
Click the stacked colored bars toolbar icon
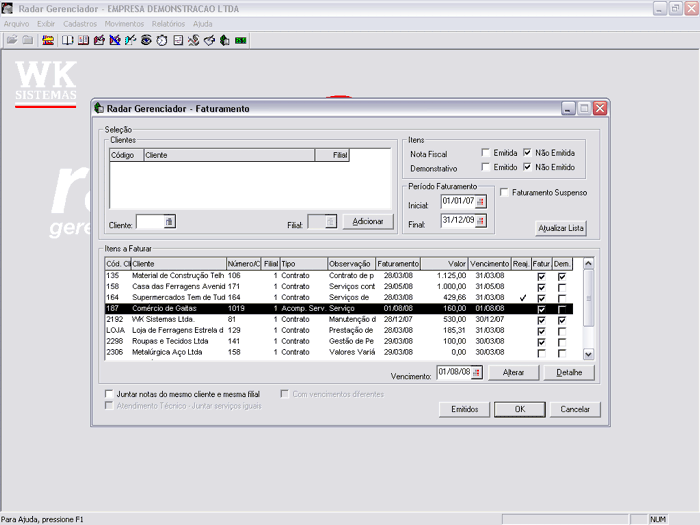tap(48, 40)
